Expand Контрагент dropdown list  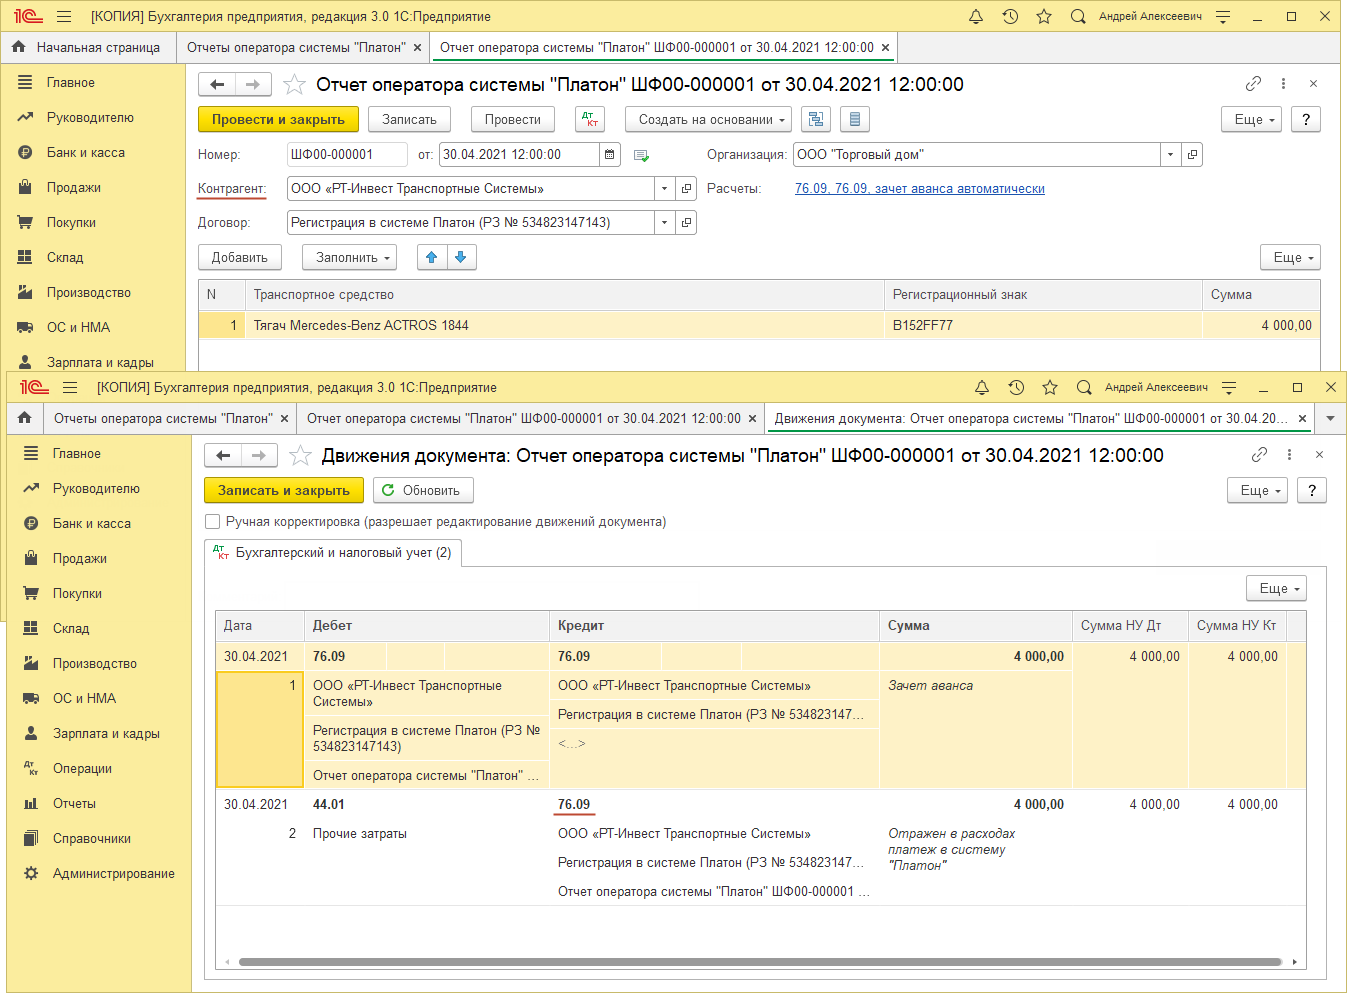tap(664, 188)
